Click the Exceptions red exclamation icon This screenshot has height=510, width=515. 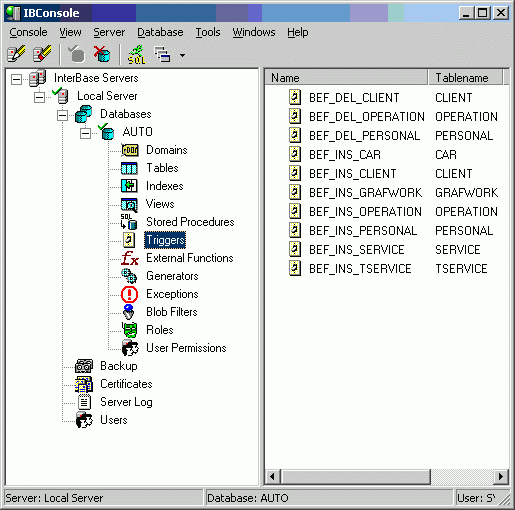coord(129,294)
